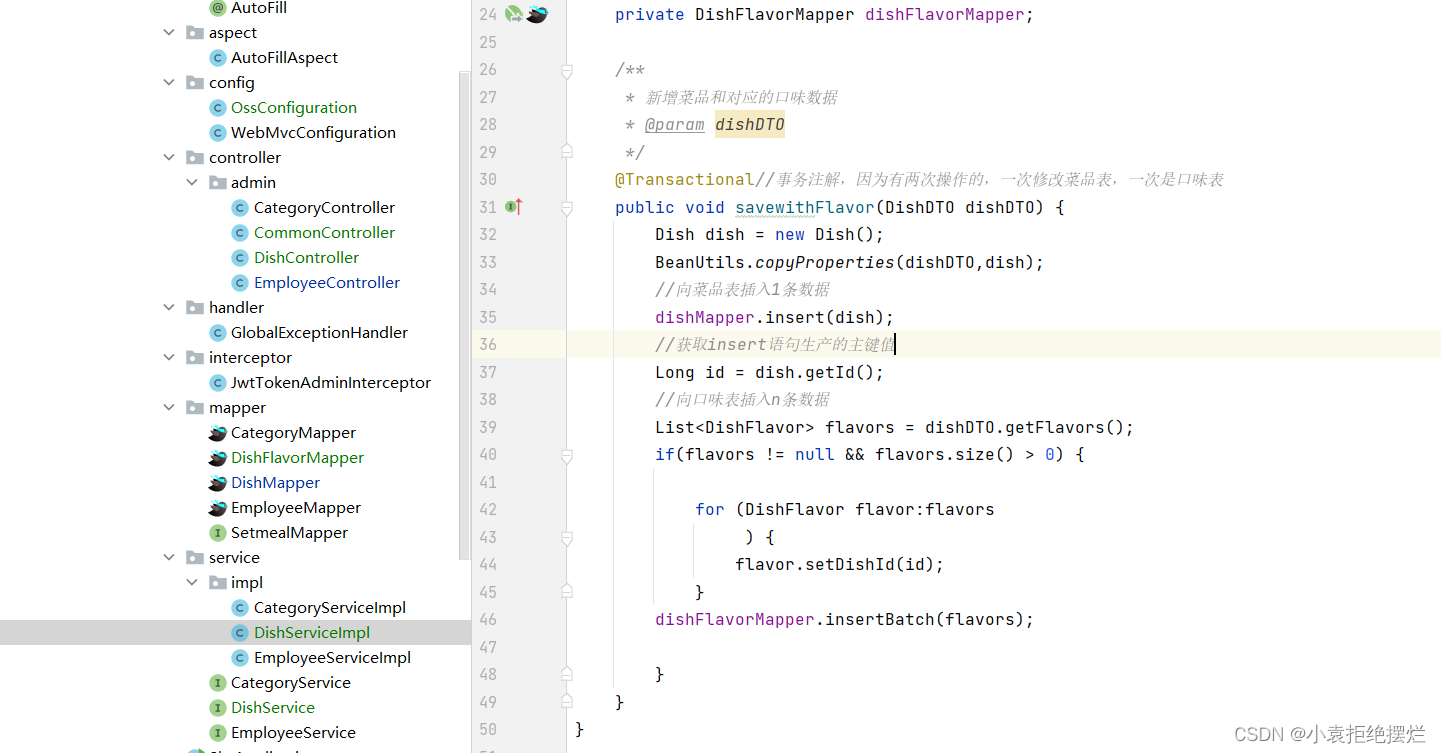Open DishMapper file
The width and height of the screenshot is (1441, 753).
(275, 483)
